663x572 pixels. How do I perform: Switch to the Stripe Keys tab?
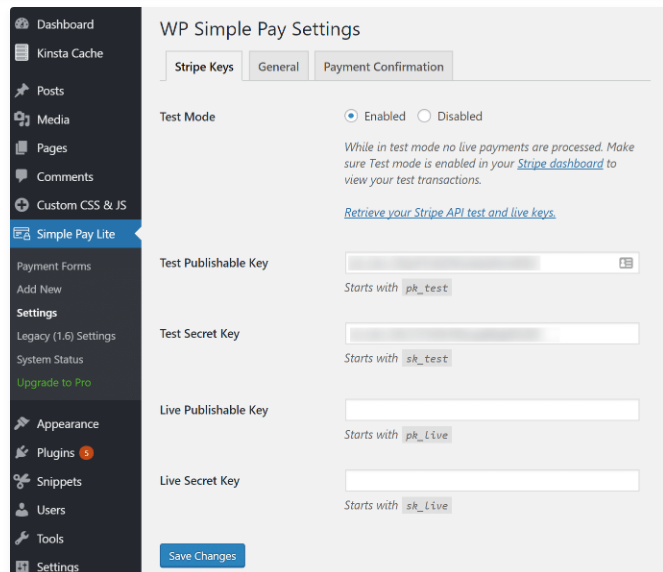(x=204, y=66)
